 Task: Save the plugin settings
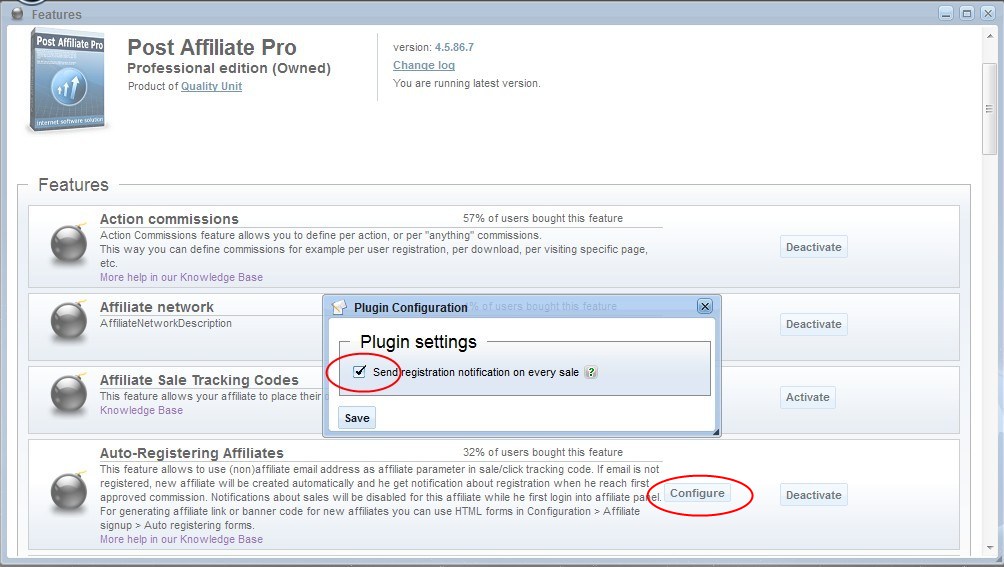click(x=357, y=418)
